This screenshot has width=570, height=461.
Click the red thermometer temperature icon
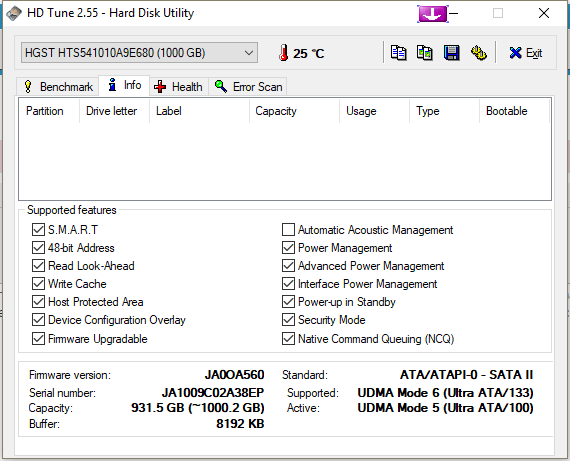pos(284,53)
